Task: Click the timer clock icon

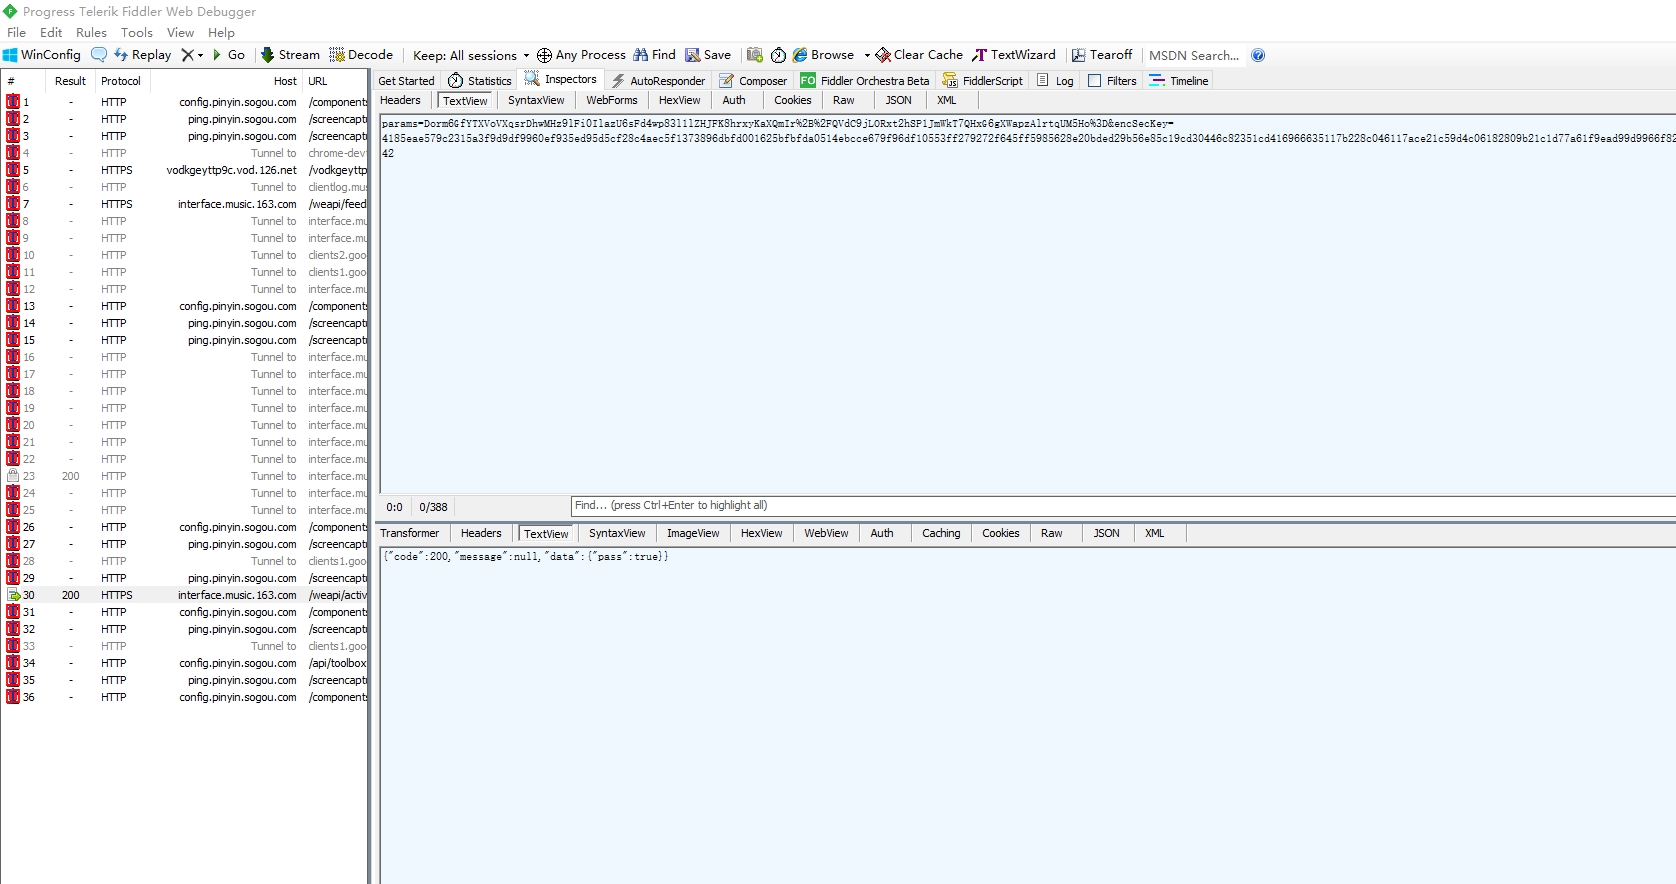Action: pyautogui.click(x=778, y=55)
